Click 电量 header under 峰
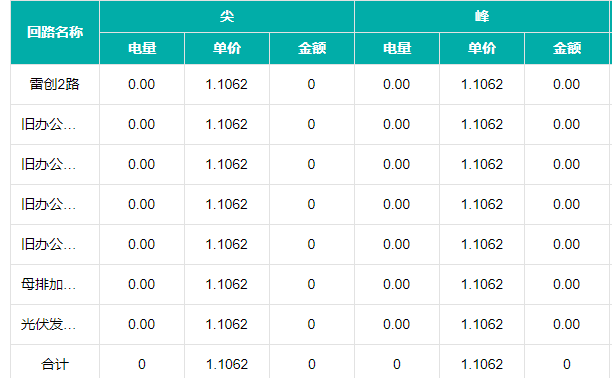 pos(397,48)
